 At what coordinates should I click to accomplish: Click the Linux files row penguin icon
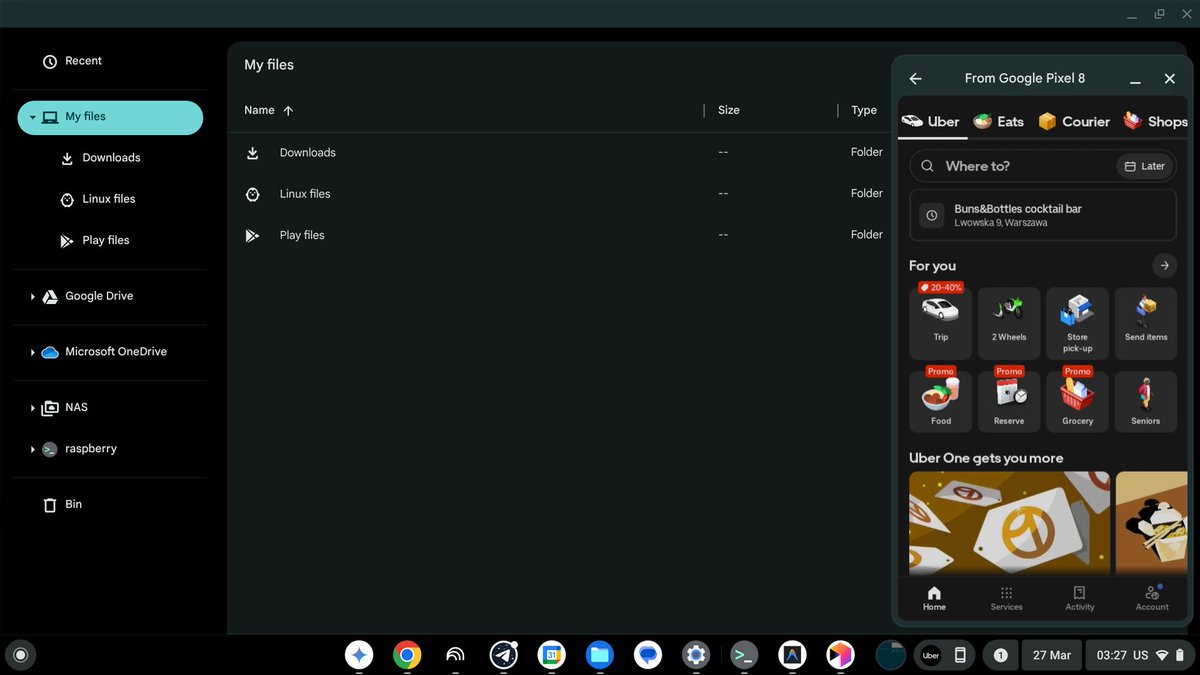[x=253, y=194]
